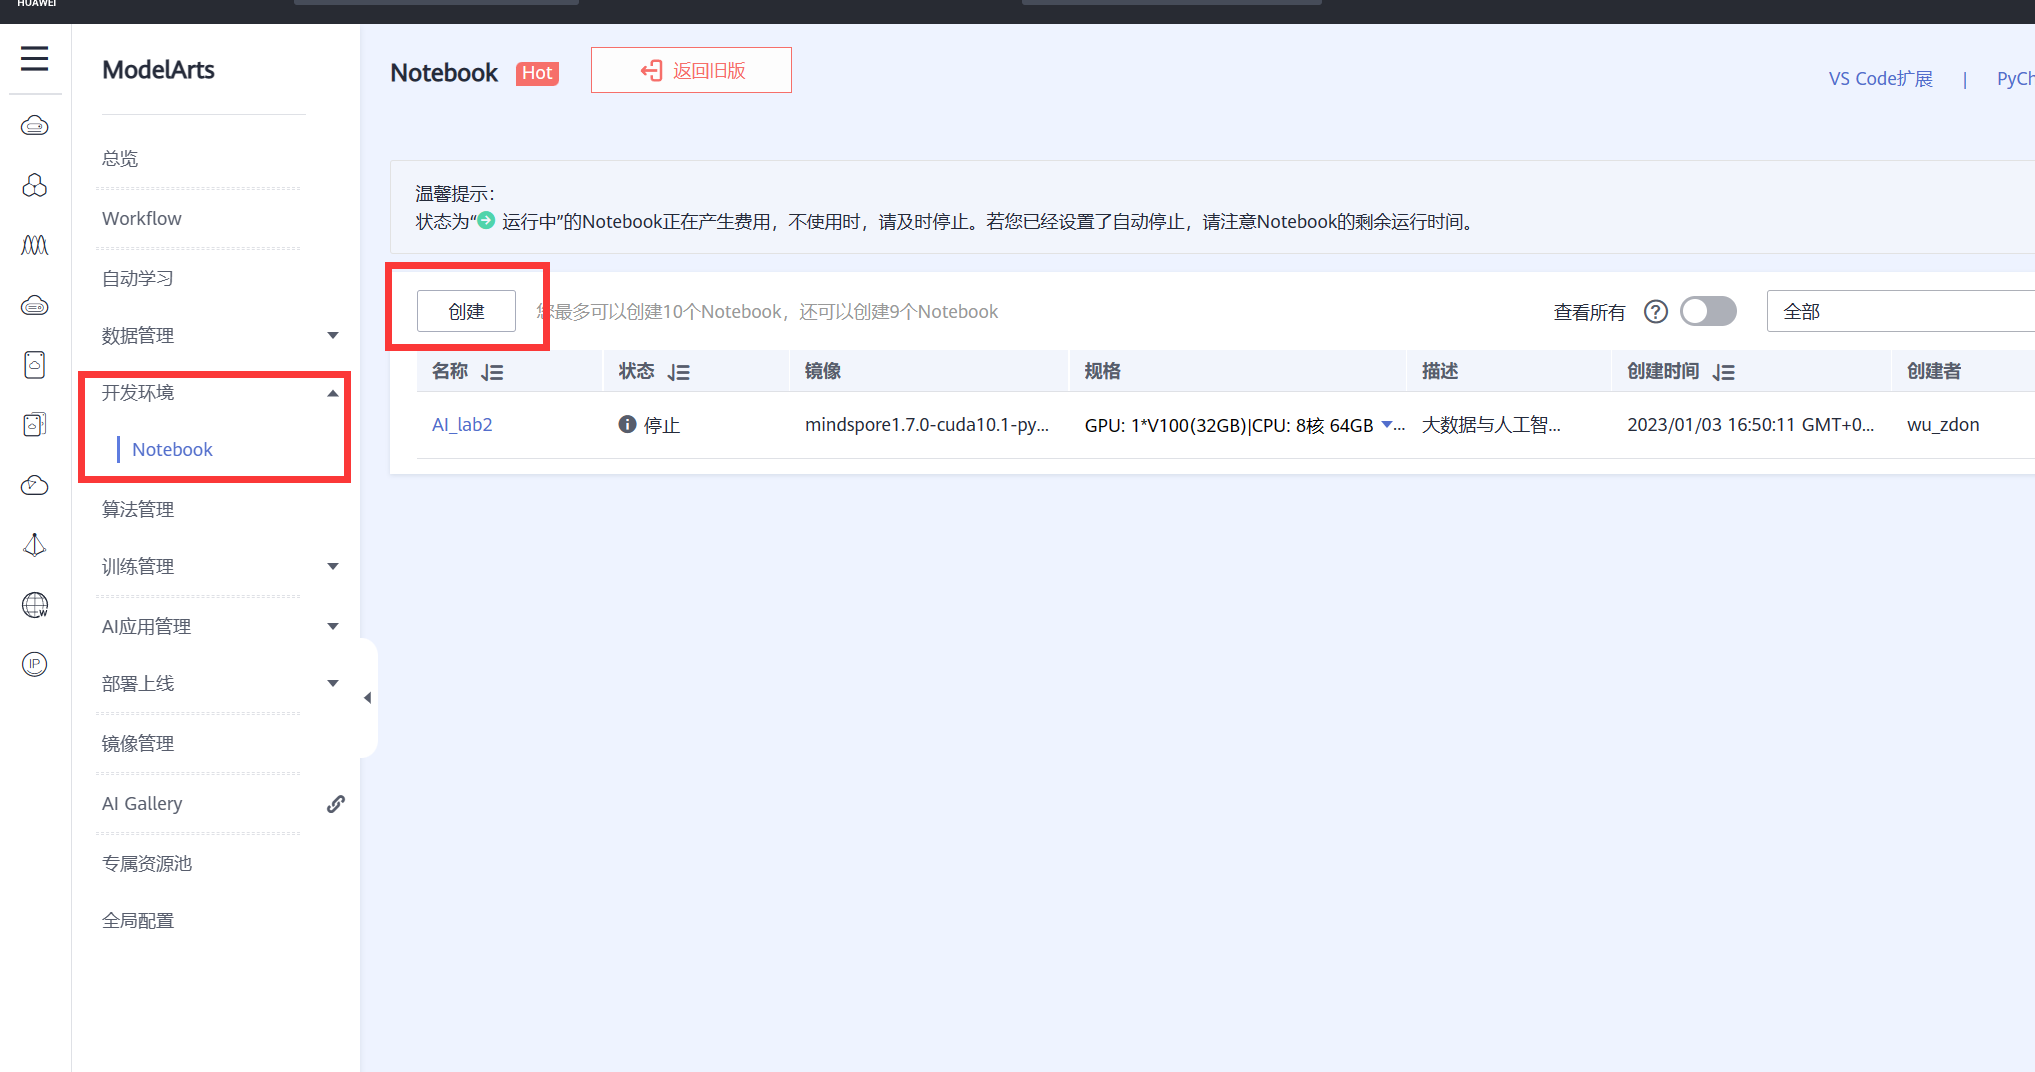Click the cloud with horizontal lines icon
2035x1072 pixels.
(35, 306)
